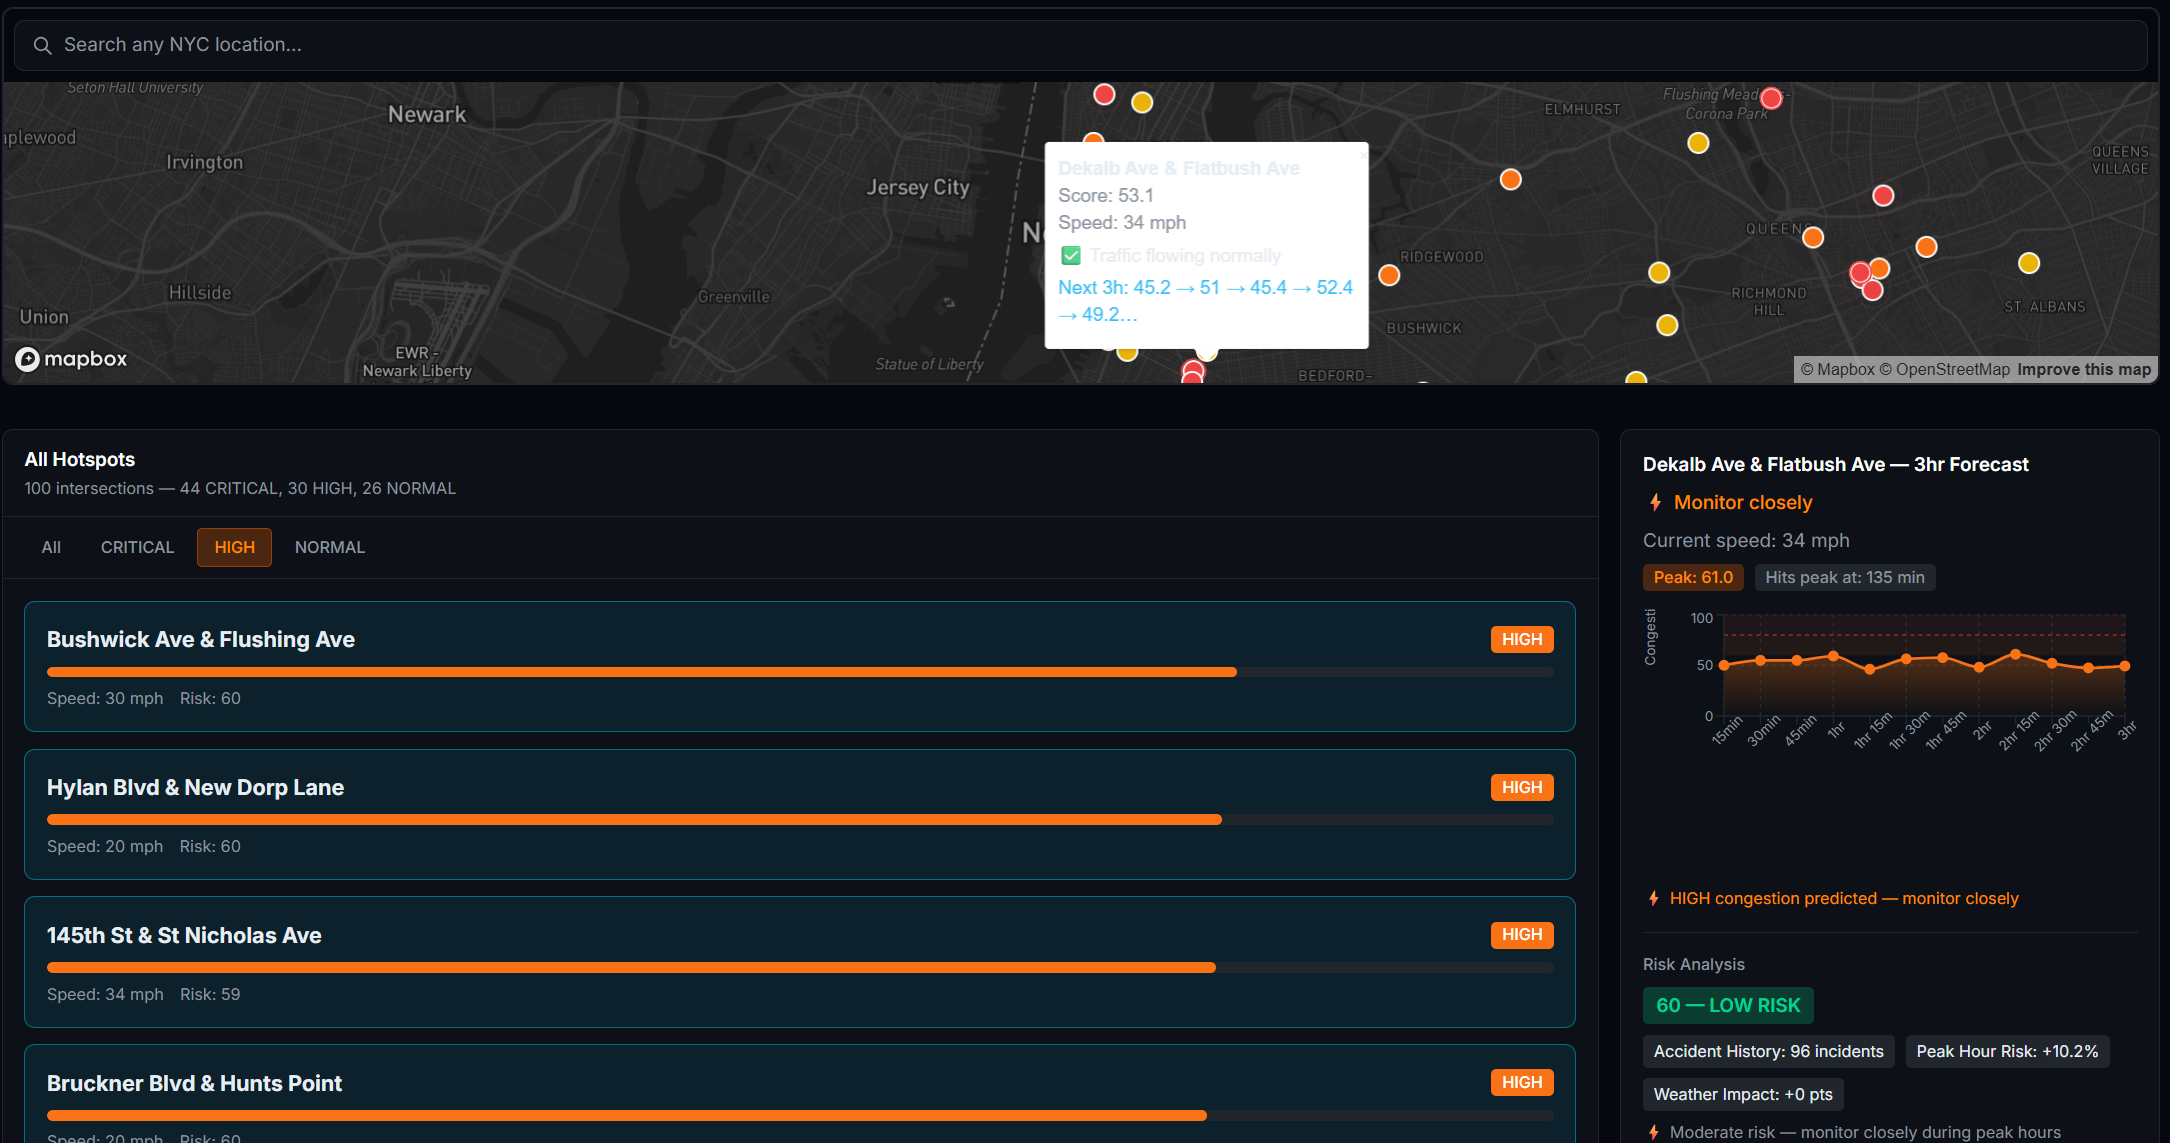Show NORMAL hotspots only
This screenshot has width=2170, height=1143.
point(329,547)
